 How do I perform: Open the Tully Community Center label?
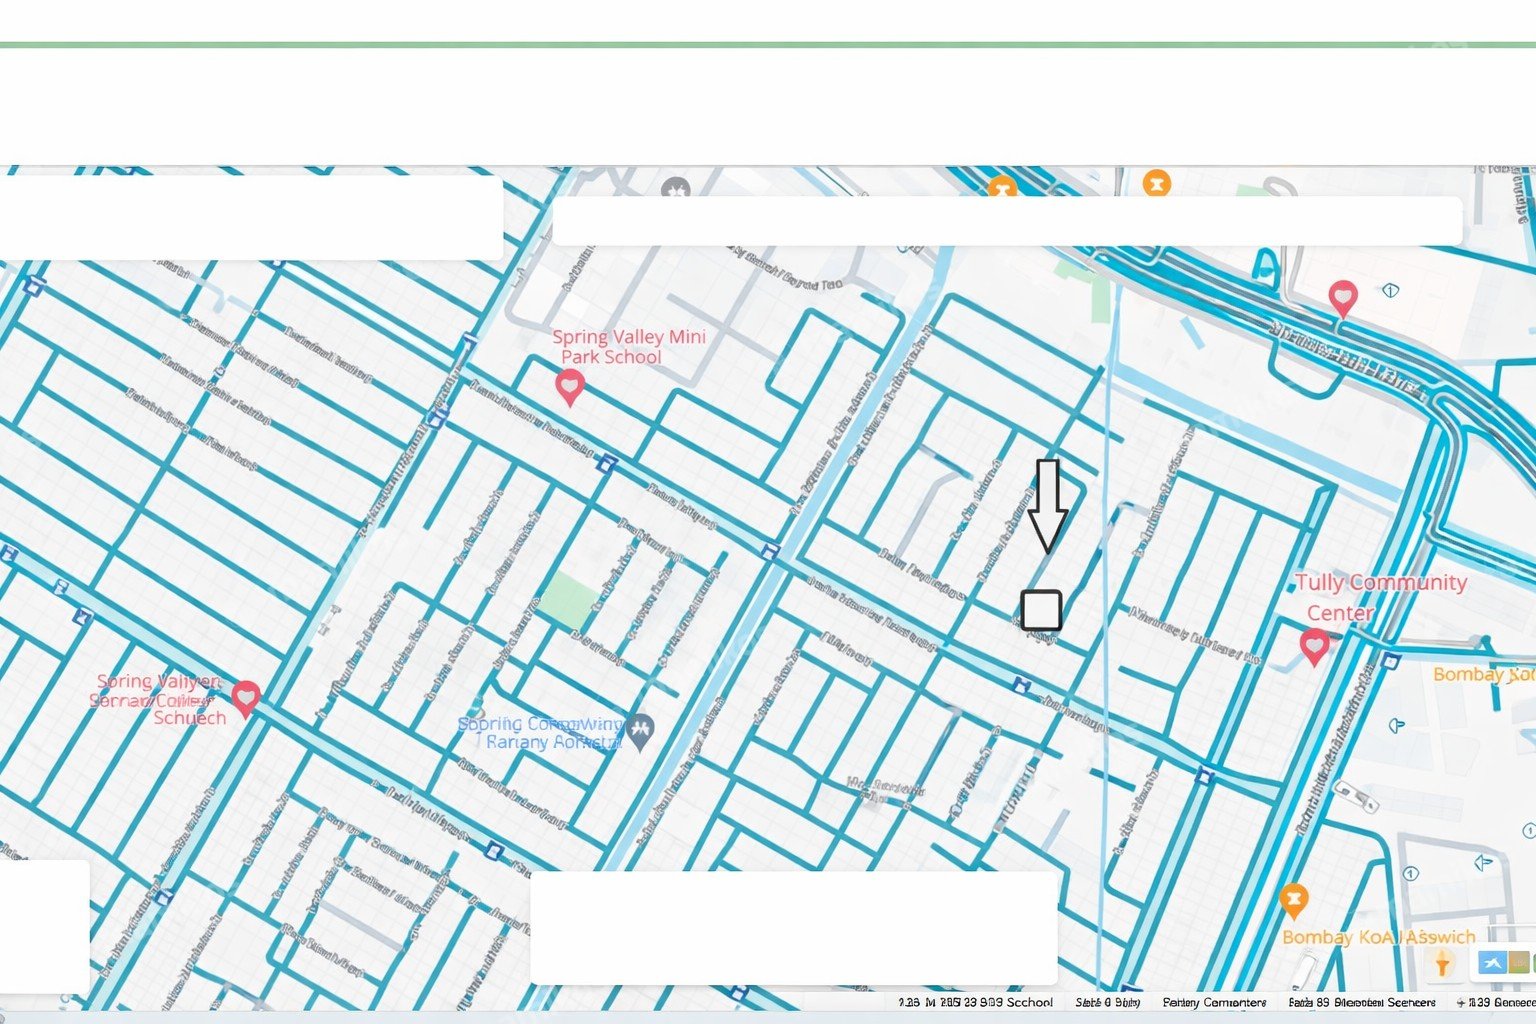(1379, 597)
